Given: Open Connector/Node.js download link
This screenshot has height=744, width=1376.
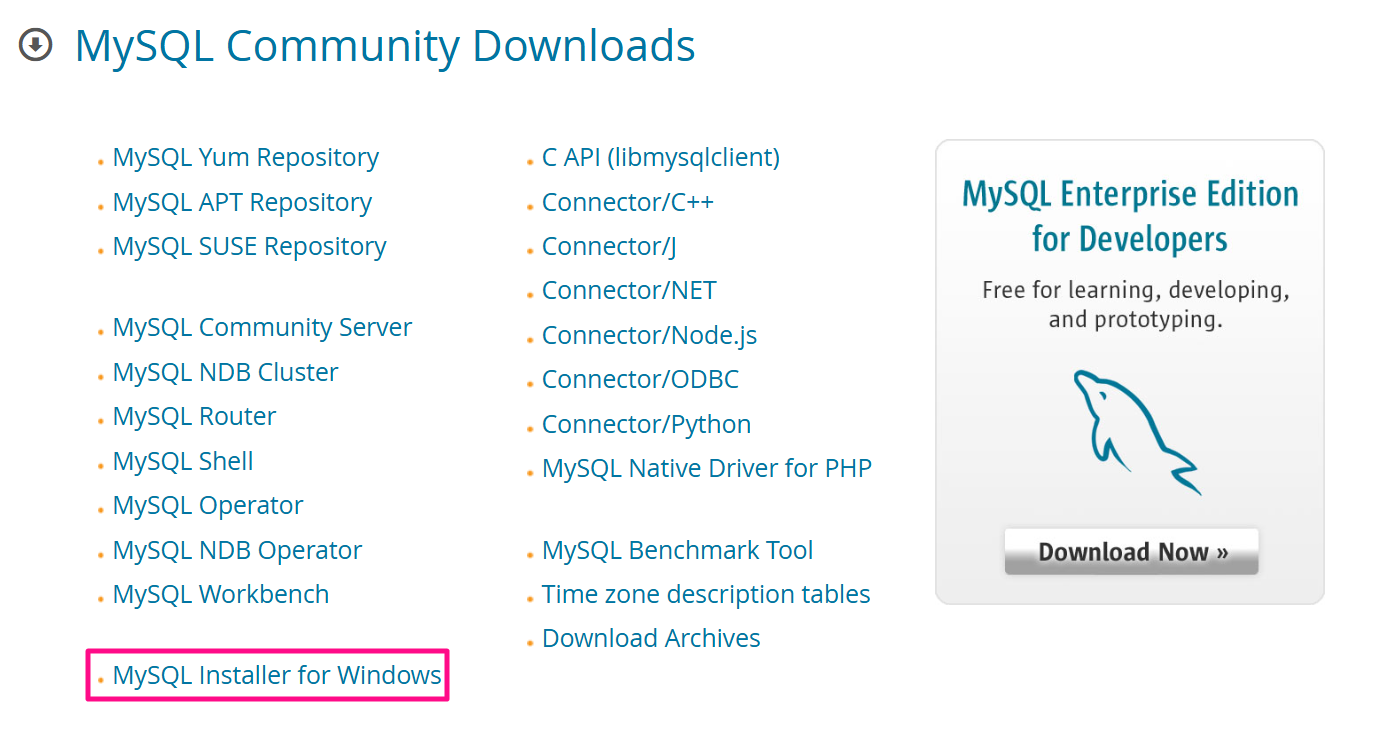Looking at the screenshot, I should 649,336.
